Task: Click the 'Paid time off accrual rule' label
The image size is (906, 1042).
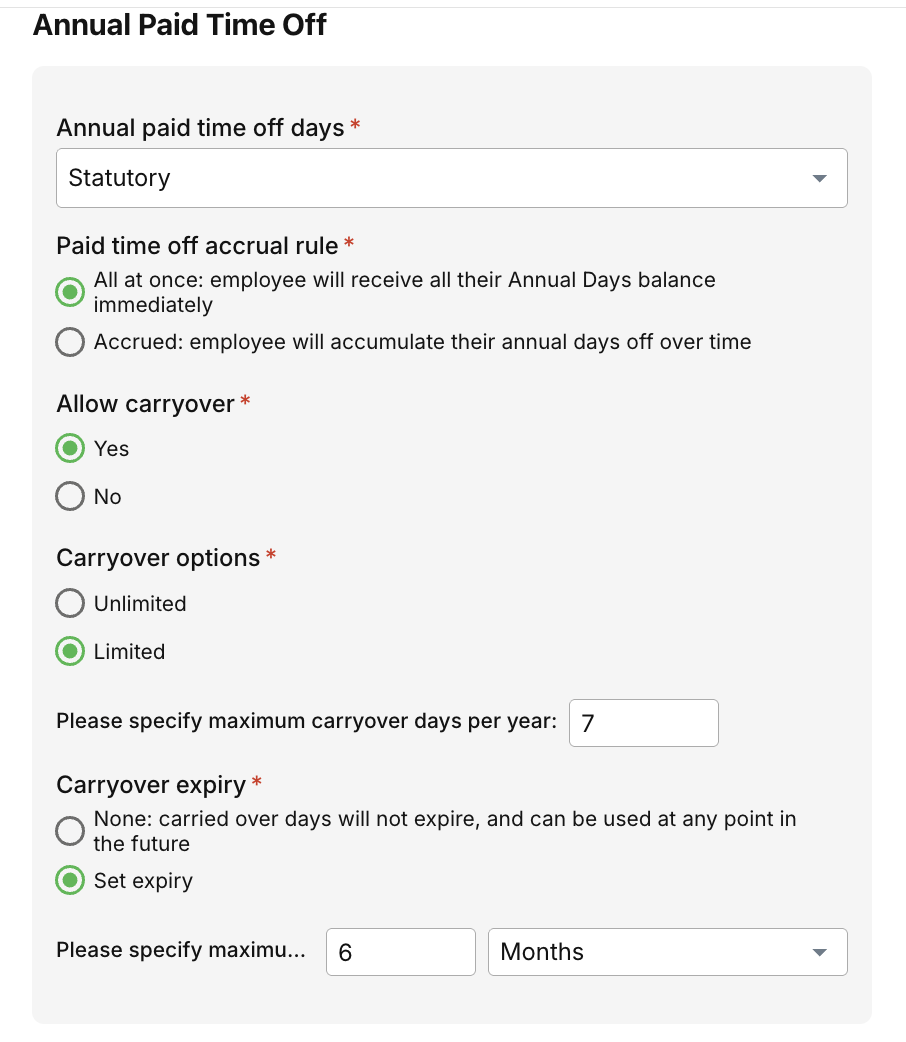Action: [197, 245]
